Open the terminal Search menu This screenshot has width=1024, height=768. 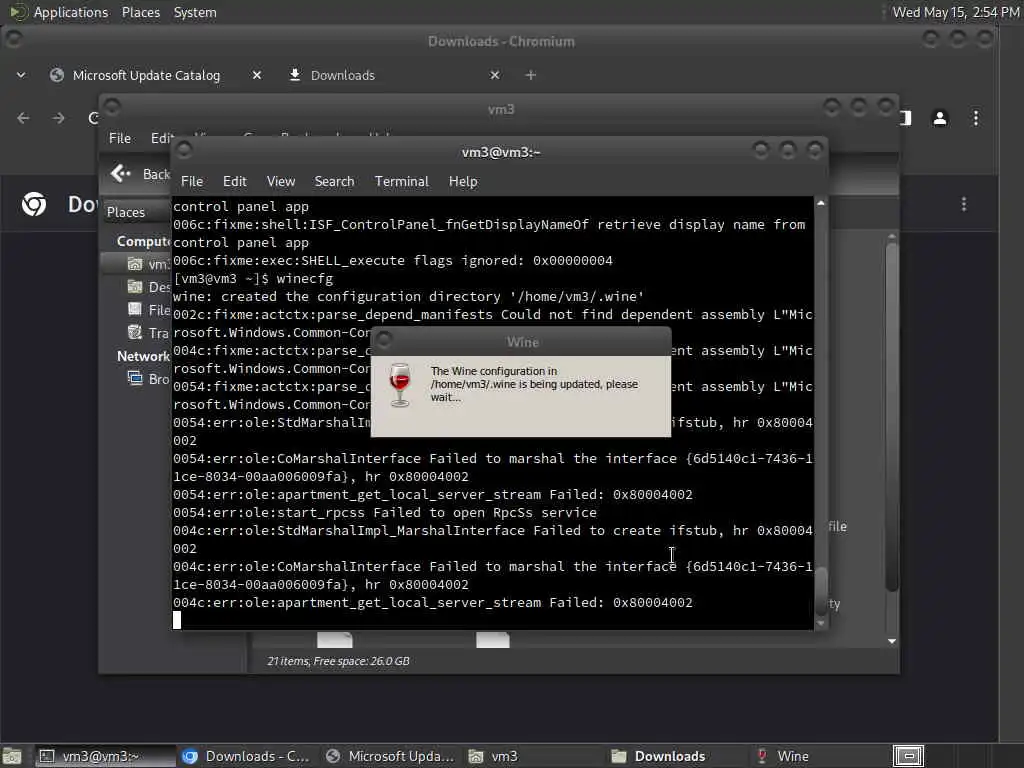(x=334, y=182)
